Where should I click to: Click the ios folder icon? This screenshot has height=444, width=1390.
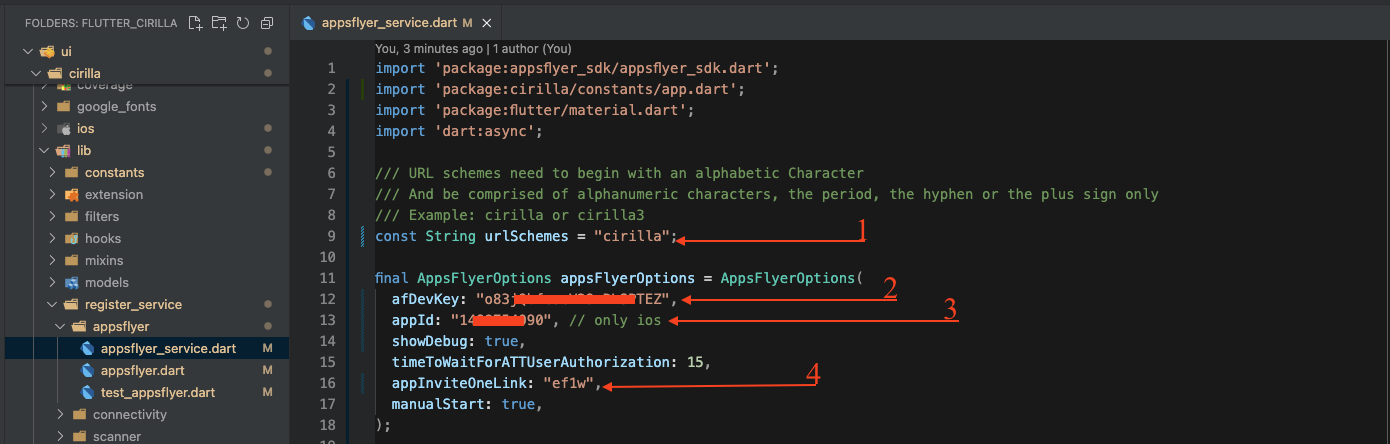[63, 128]
